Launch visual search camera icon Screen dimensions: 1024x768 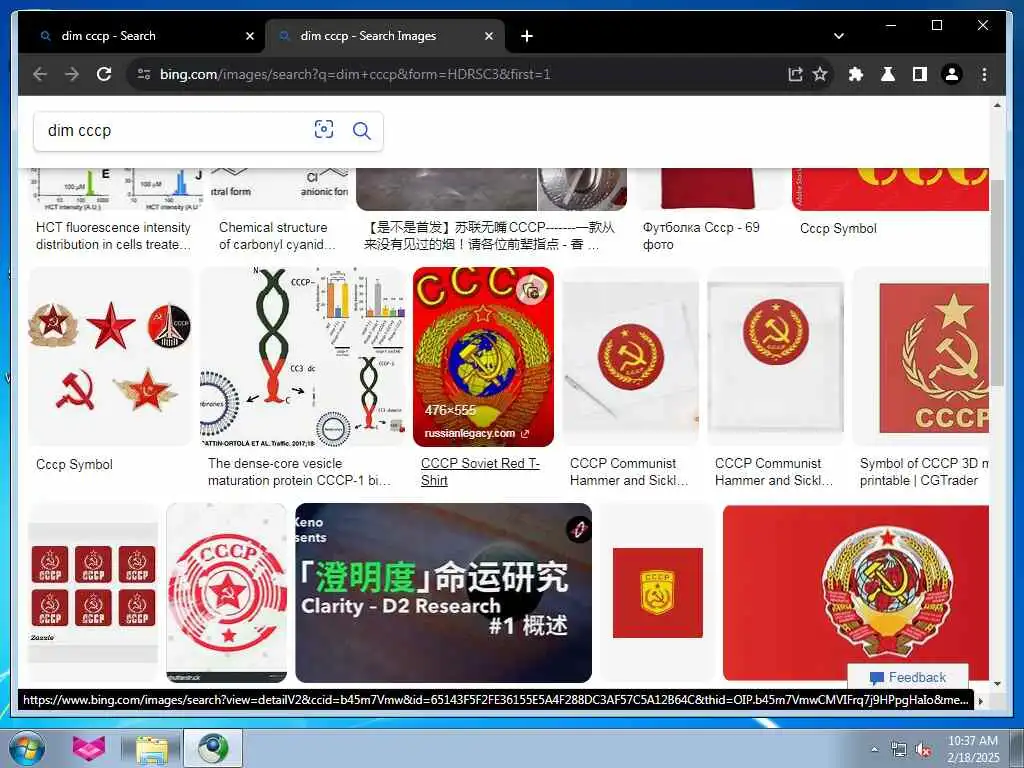pyautogui.click(x=323, y=129)
